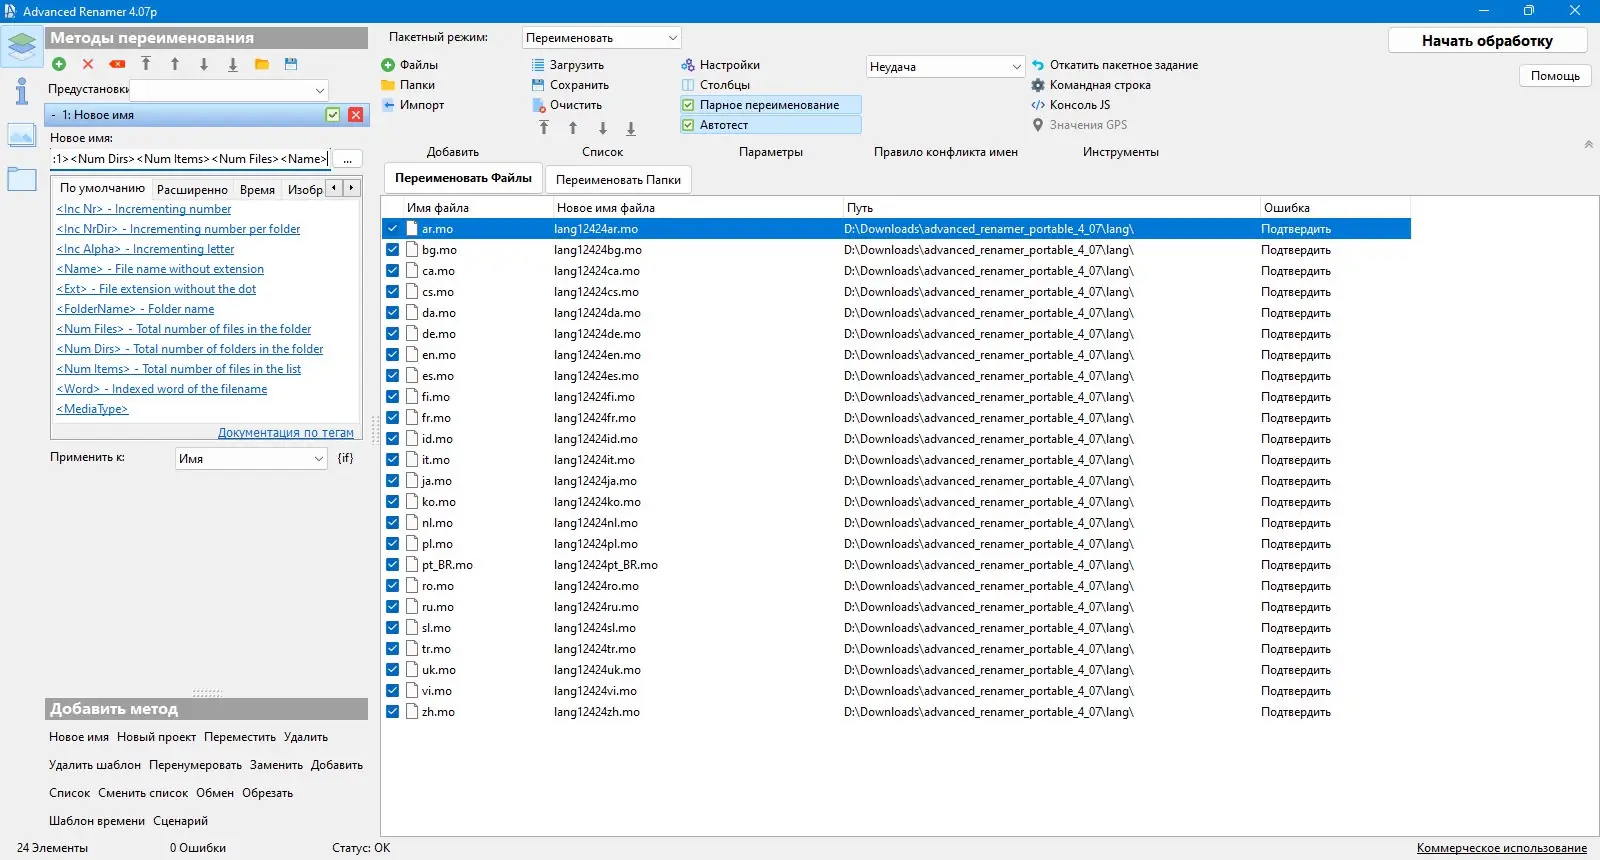The height and width of the screenshot is (860, 1600).
Task: Toggle the Автотест checkbox
Action: (x=688, y=125)
